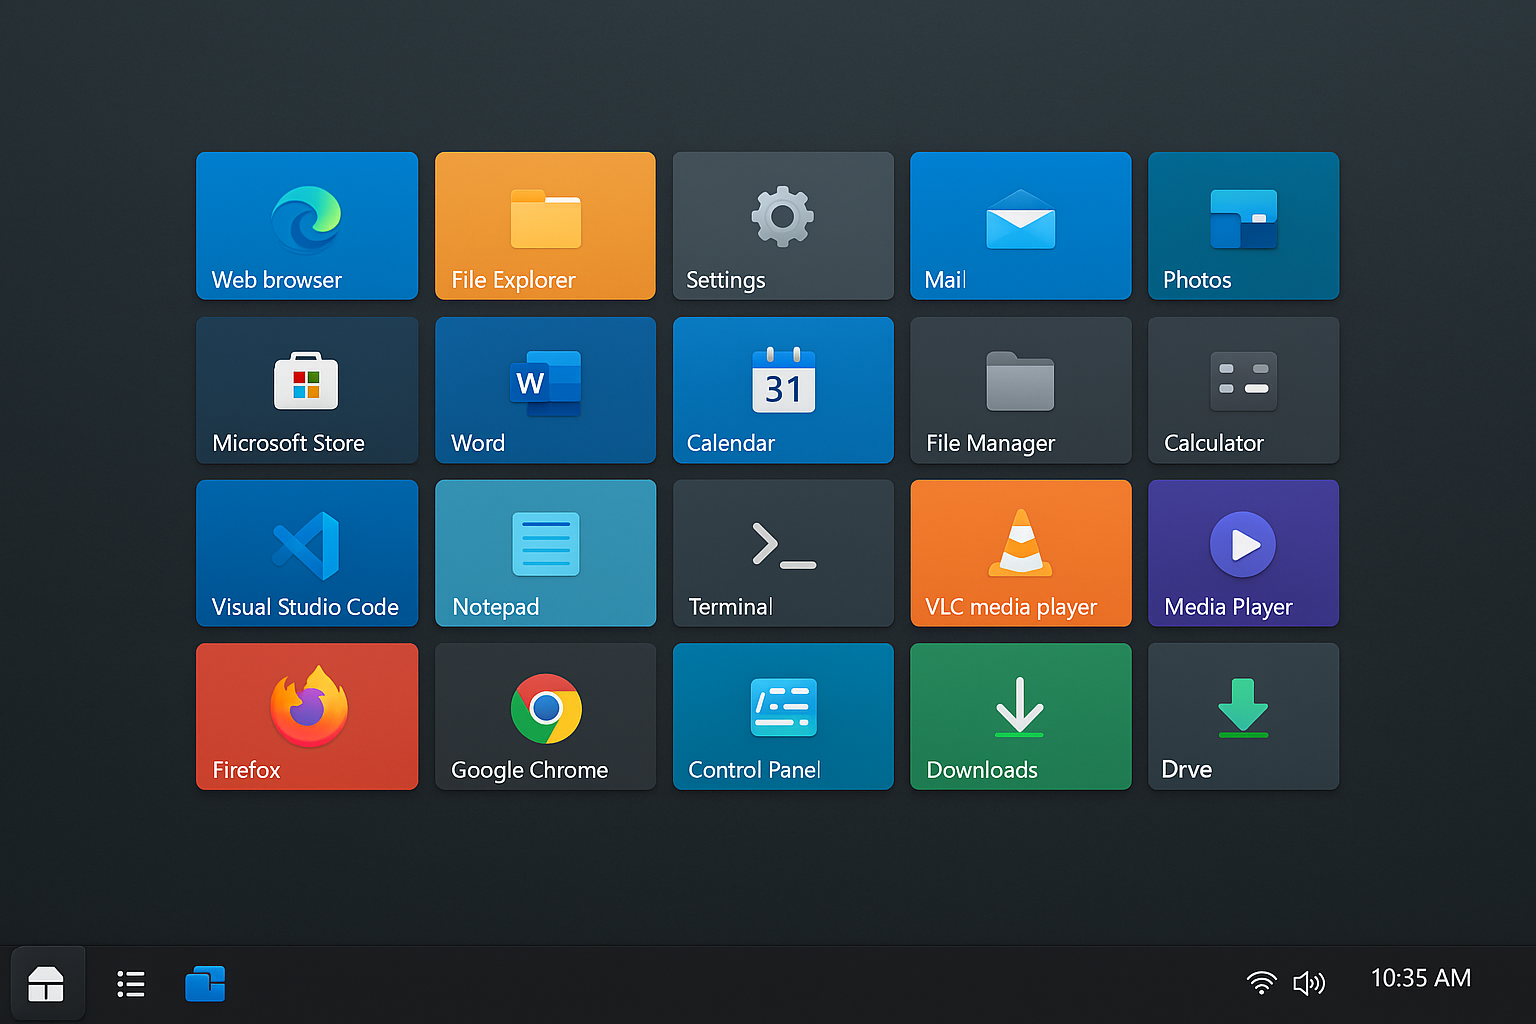Open Control Panel
Viewport: 1536px width, 1024px height.
tap(782, 716)
